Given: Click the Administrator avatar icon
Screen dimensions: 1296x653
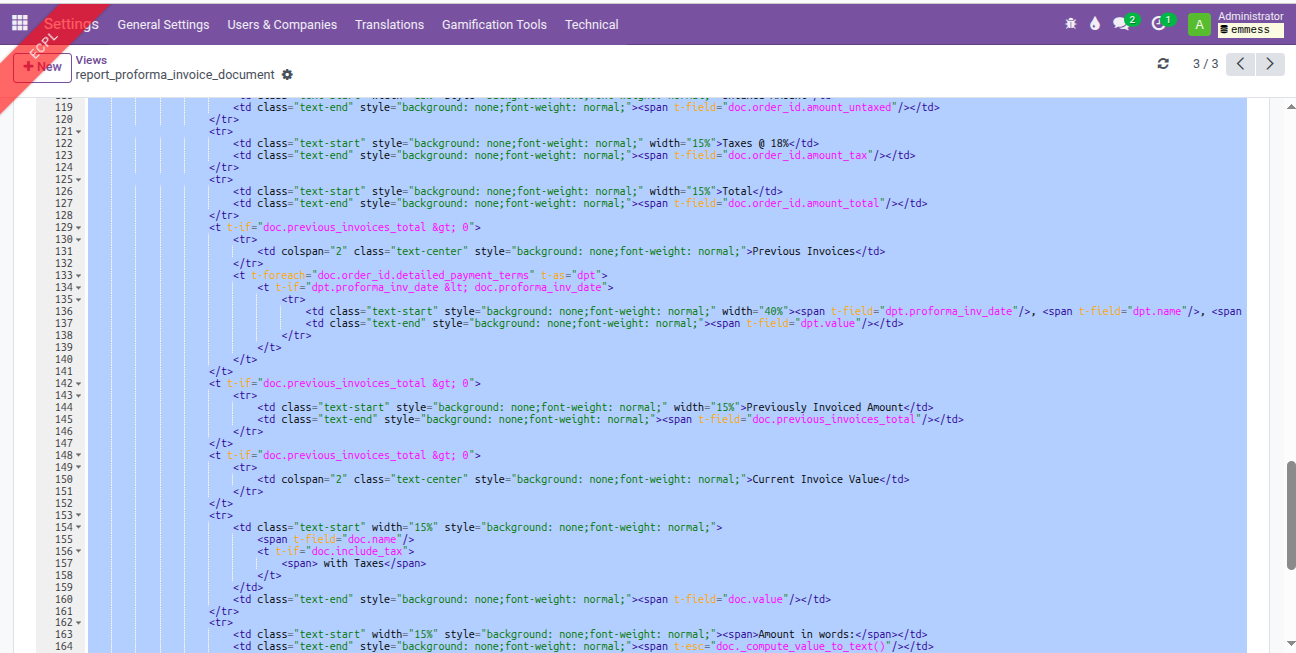Looking at the screenshot, I should click(1199, 24).
